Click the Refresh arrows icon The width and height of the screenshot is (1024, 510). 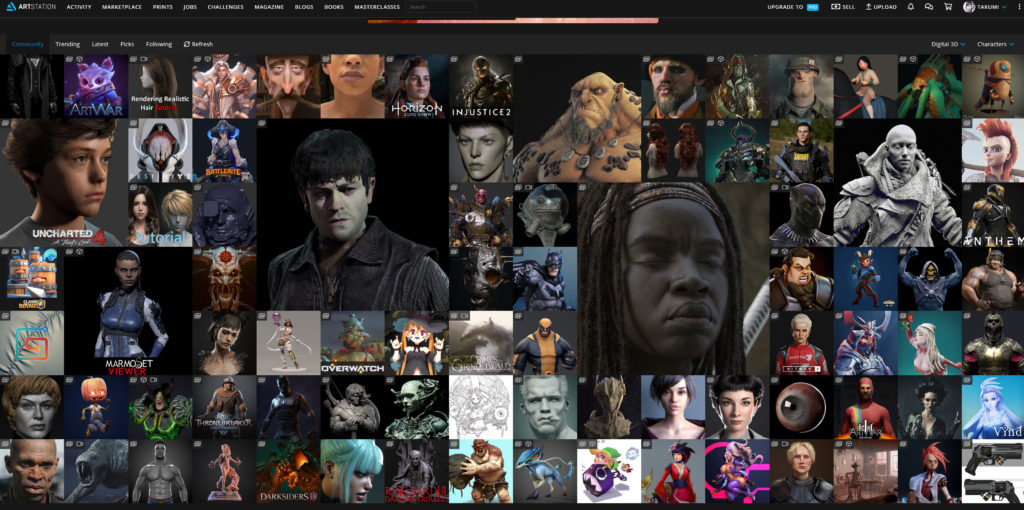[x=187, y=44]
